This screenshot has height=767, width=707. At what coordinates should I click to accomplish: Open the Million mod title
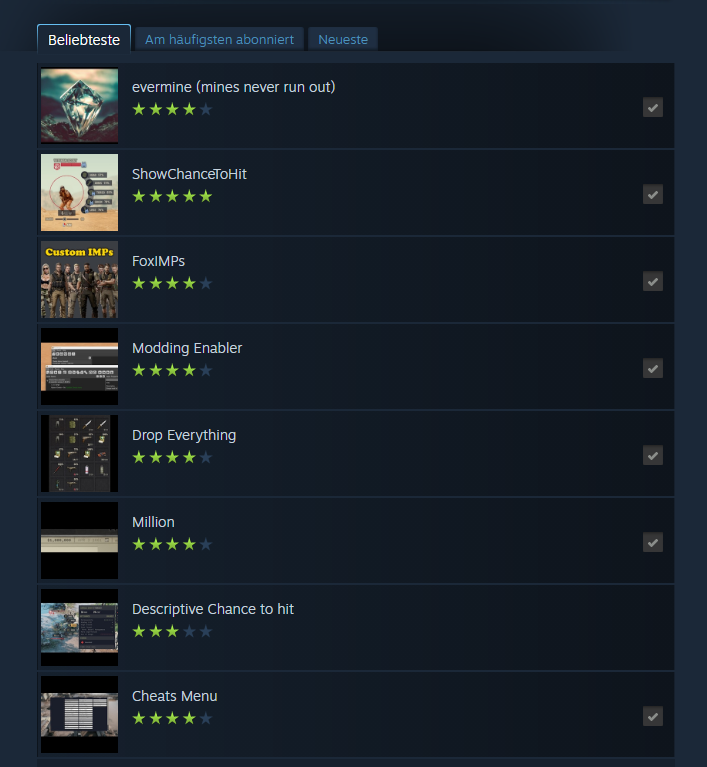(x=153, y=522)
